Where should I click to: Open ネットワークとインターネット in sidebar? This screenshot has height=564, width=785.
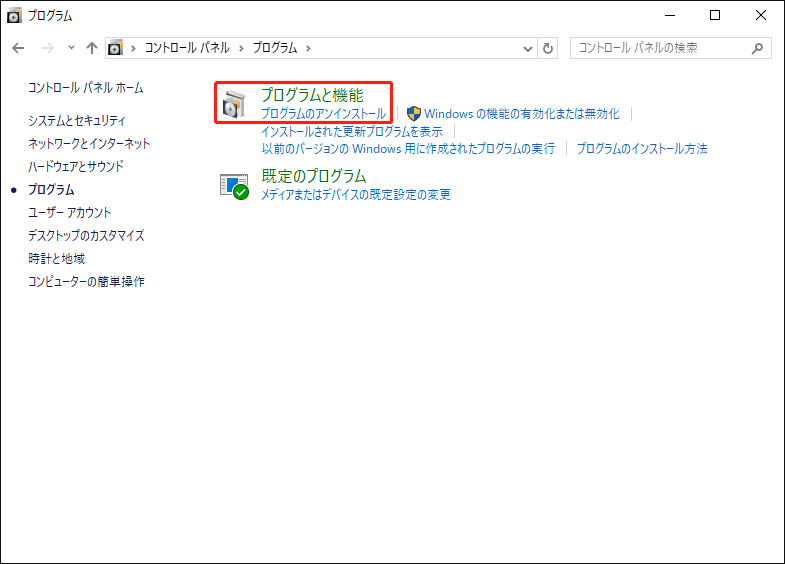89,144
